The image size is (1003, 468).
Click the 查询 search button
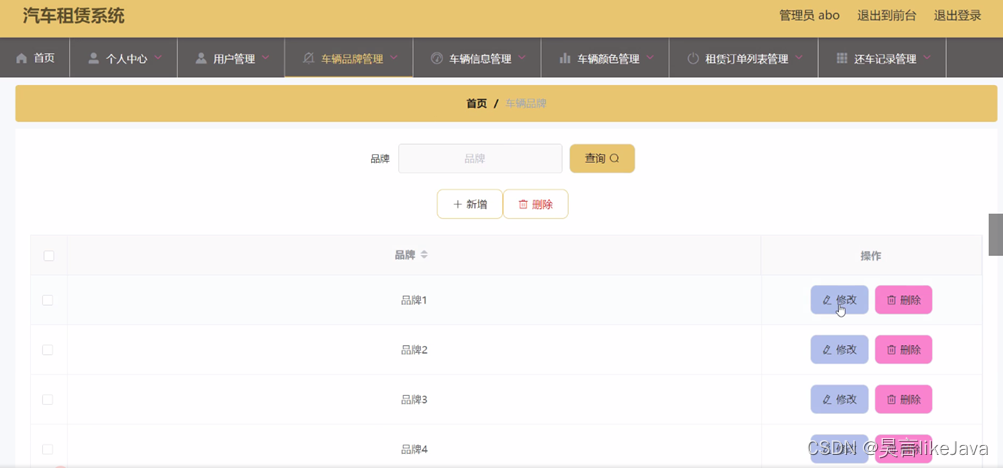602,159
